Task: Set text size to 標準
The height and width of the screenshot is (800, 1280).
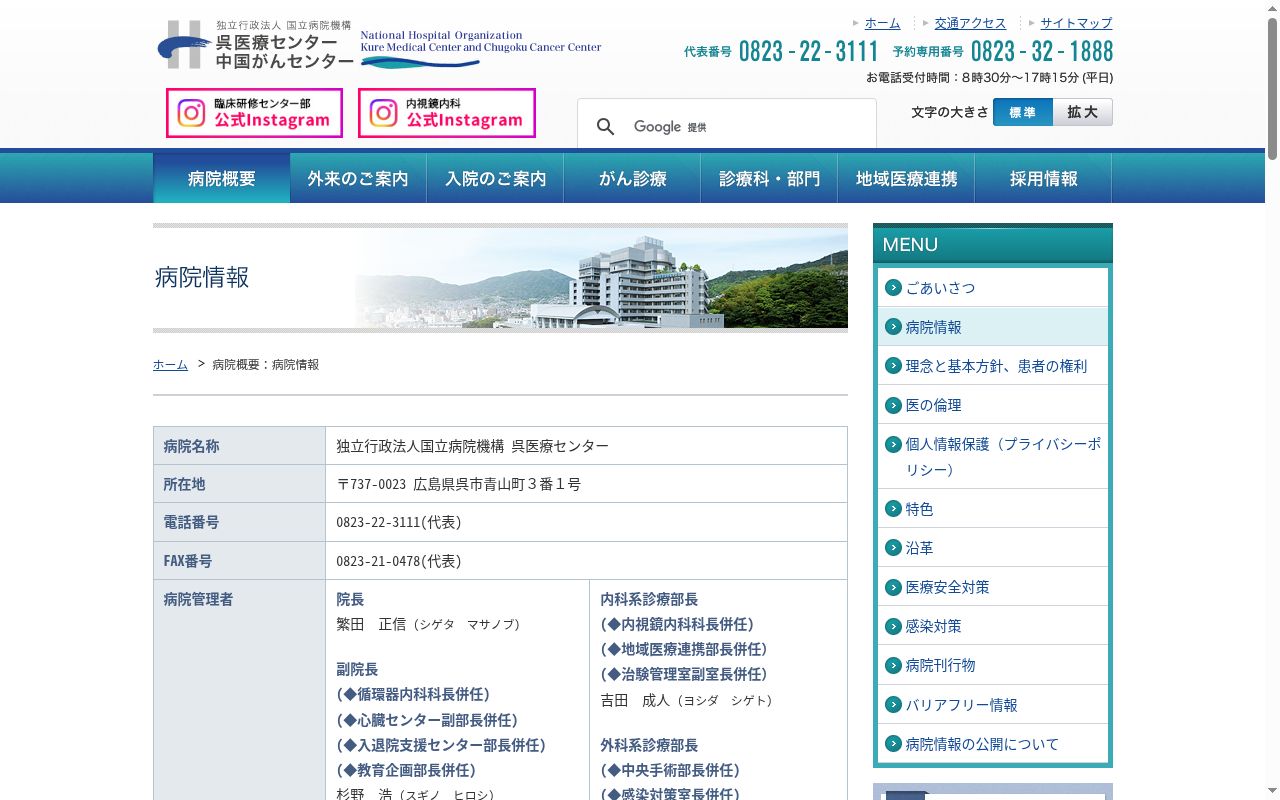Action: point(1023,112)
